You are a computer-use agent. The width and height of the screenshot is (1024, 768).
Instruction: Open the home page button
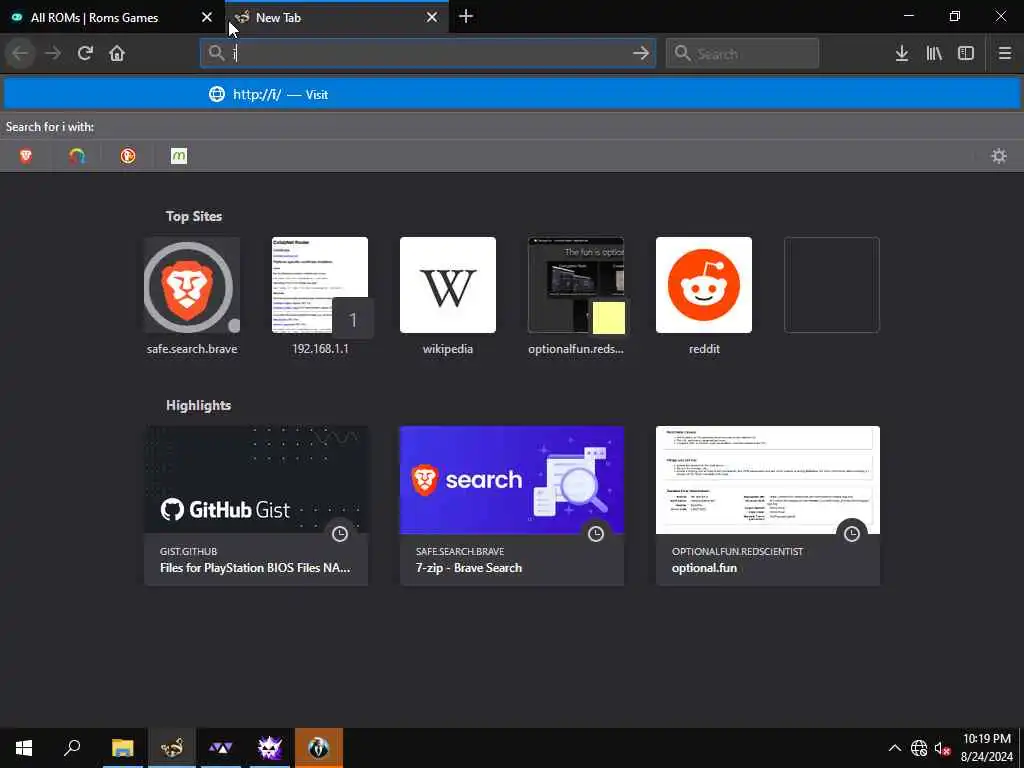[117, 54]
